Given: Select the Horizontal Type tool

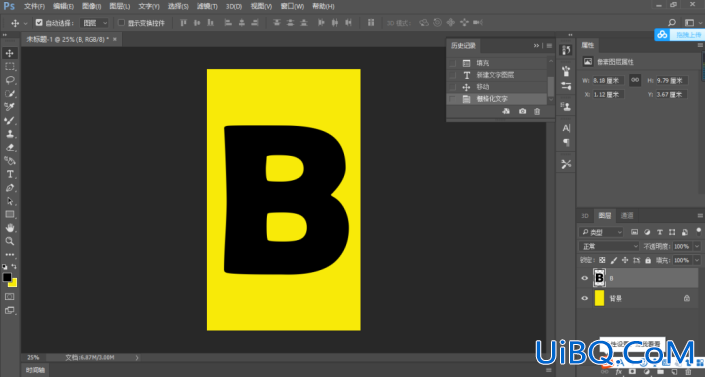Looking at the screenshot, I should (9, 174).
